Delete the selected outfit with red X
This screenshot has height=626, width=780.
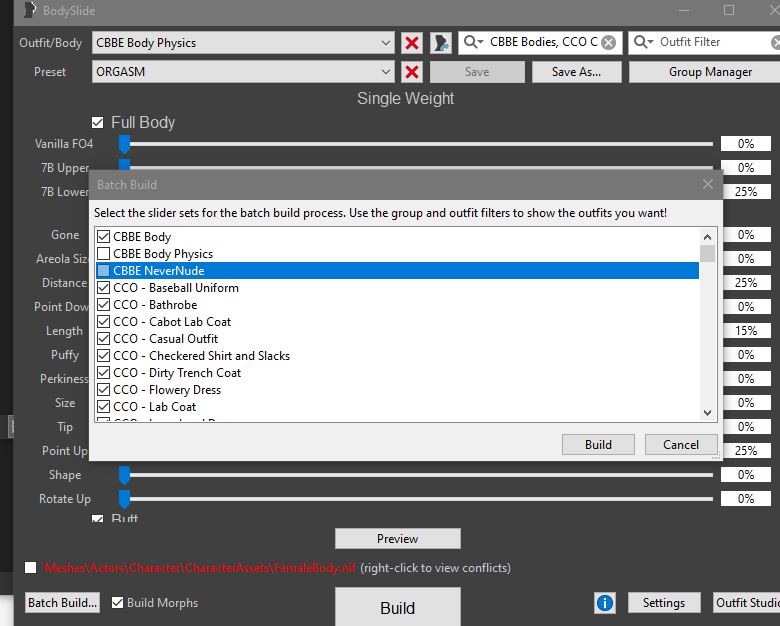tap(412, 43)
